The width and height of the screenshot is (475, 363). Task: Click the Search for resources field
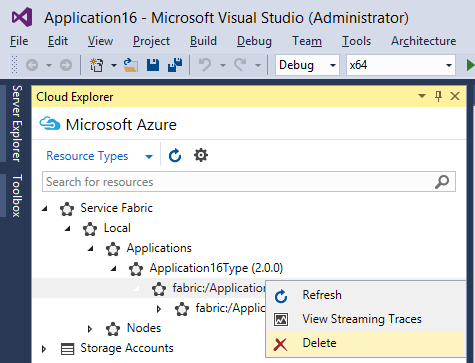pos(249,182)
